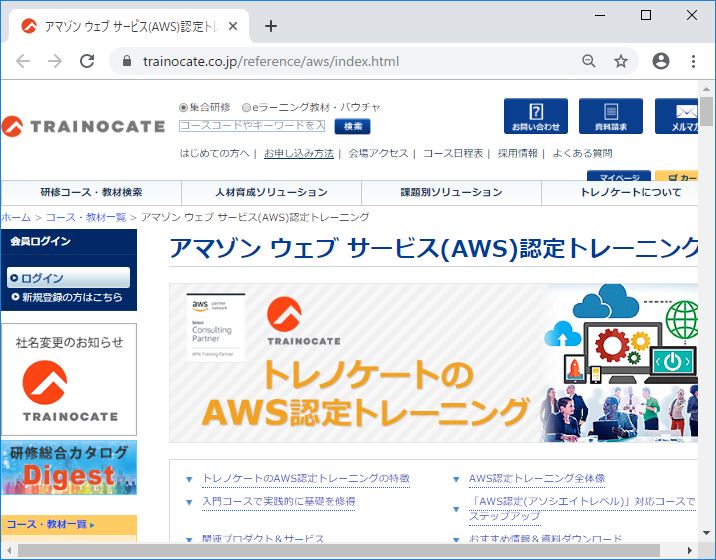Open the 資料請求 document button

point(611,116)
